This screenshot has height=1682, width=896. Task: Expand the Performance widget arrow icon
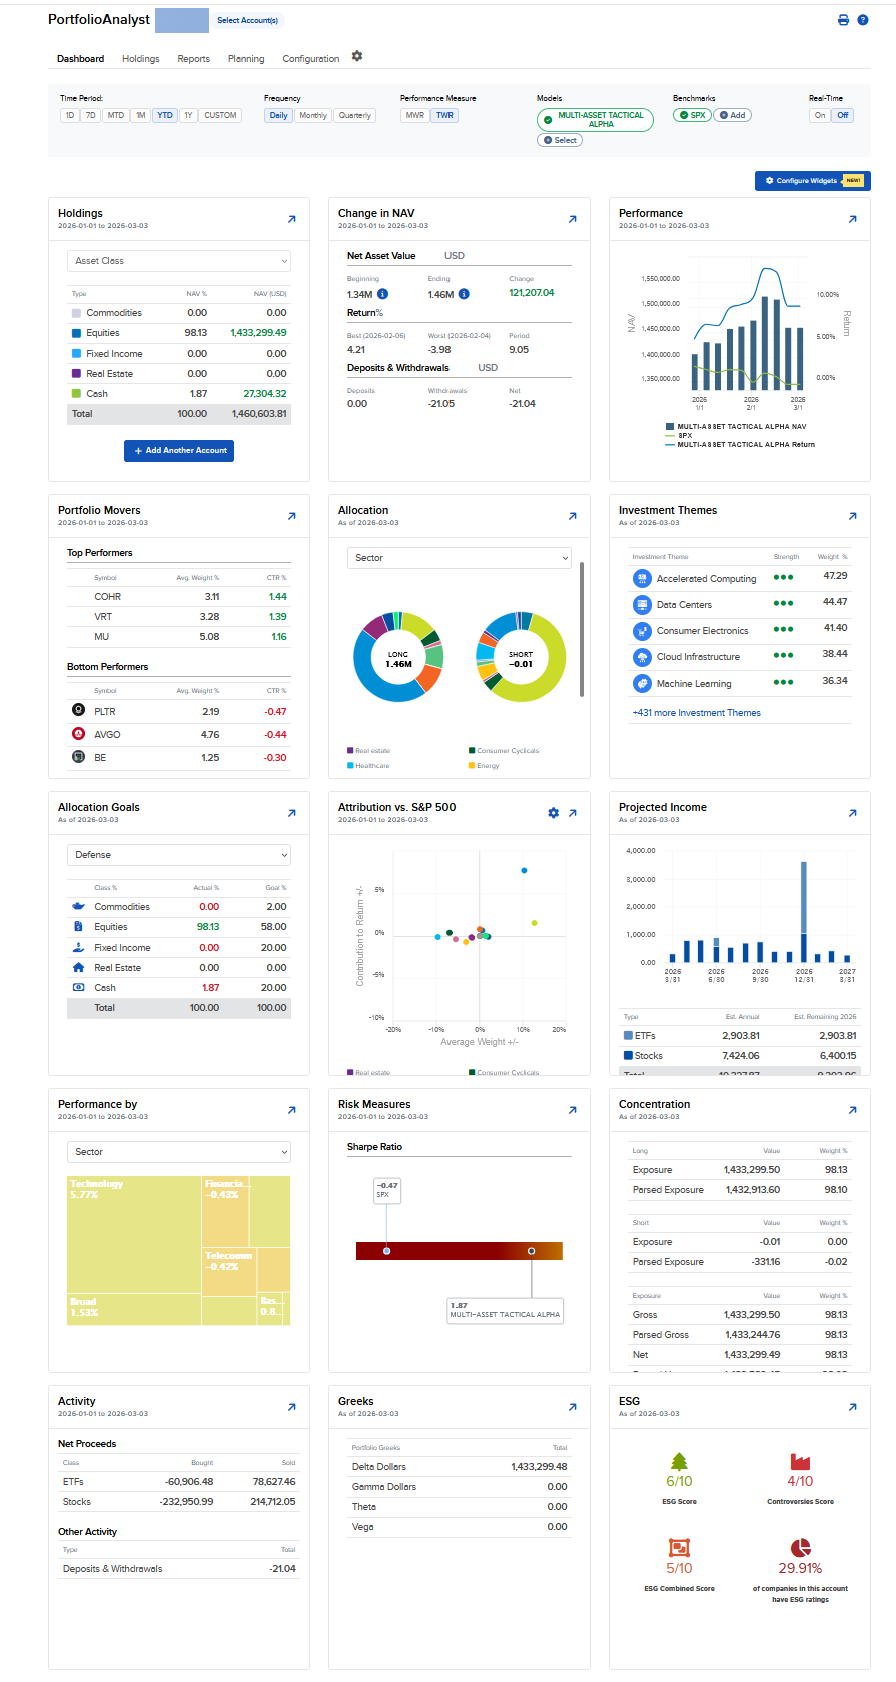(x=852, y=219)
